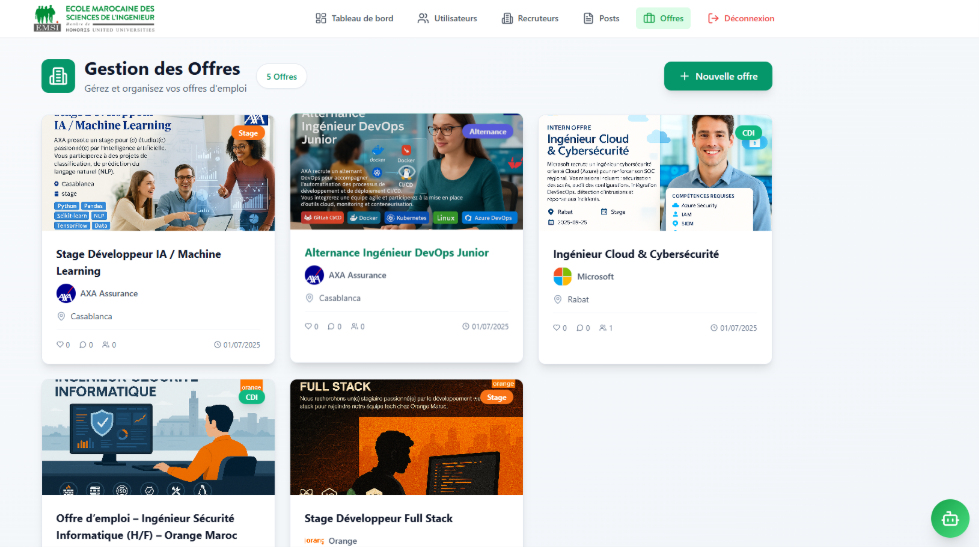
Task: Click the location pin beside Casablanca on the DevOps card
Action: click(x=309, y=298)
